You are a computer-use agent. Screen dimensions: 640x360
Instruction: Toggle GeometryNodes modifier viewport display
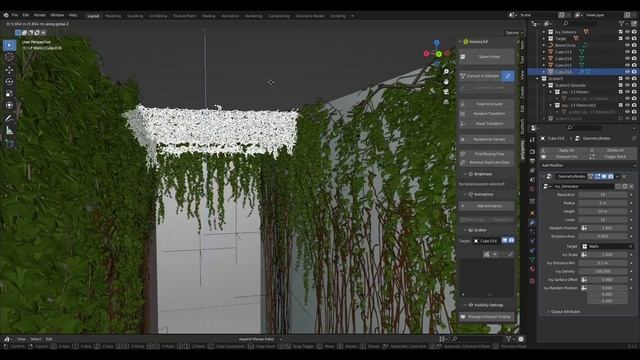[604, 176]
